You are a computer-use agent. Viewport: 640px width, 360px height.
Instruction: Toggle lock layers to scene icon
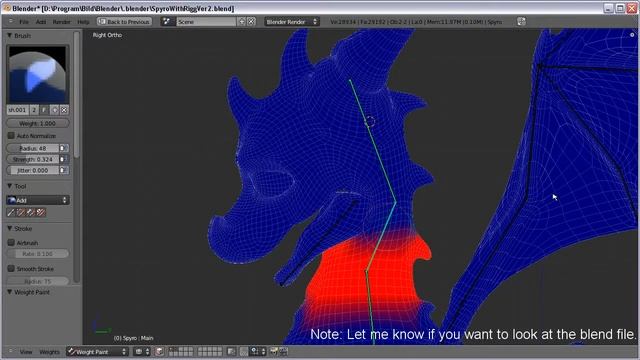point(231,351)
